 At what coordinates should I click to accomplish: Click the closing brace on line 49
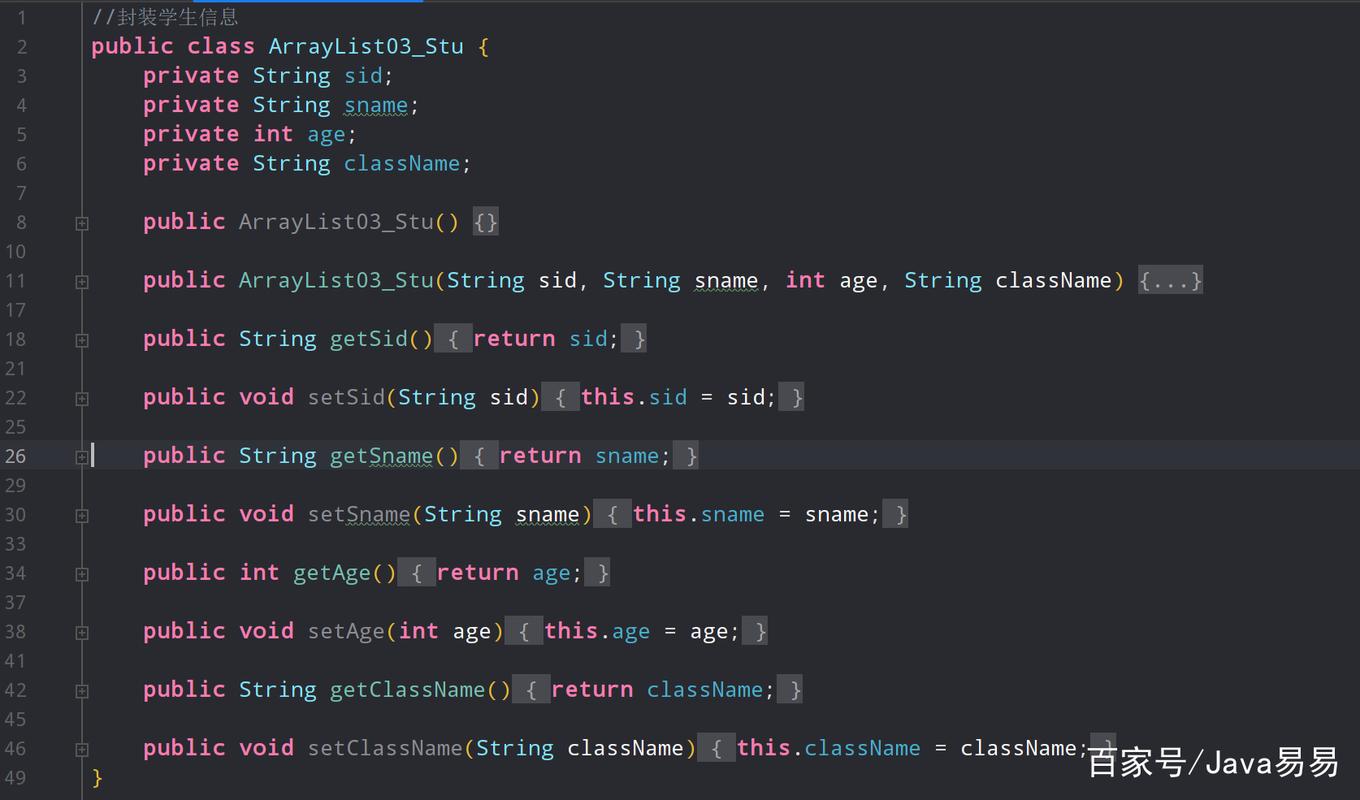click(x=97, y=777)
